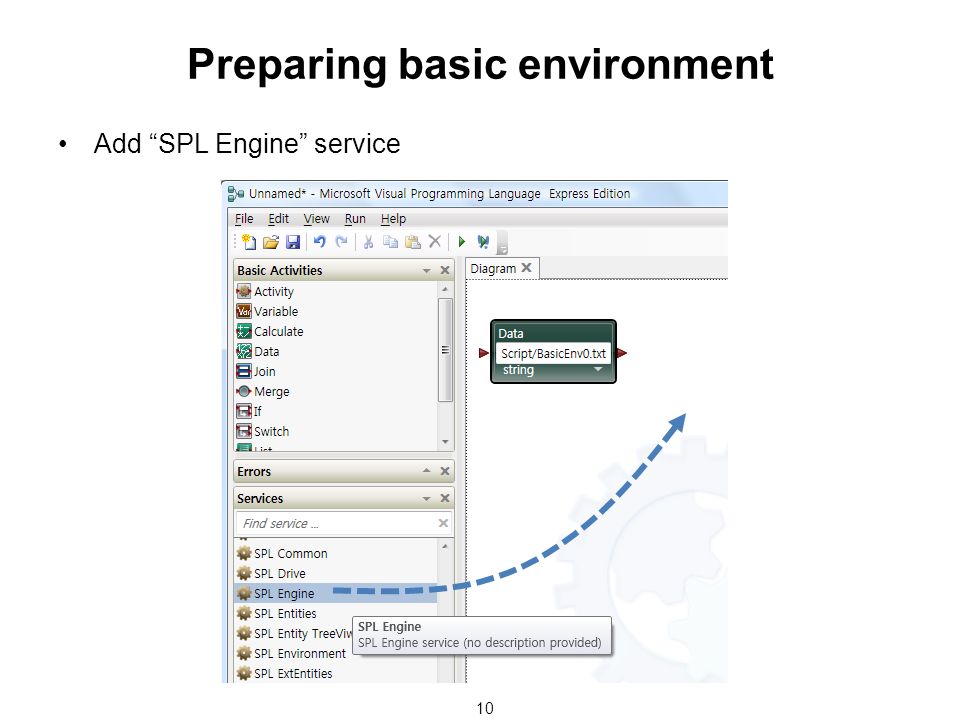Image resolution: width=960 pixels, height=720 pixels.
Task: Click Services list scroll up arrow
Action: pos(445,546)
